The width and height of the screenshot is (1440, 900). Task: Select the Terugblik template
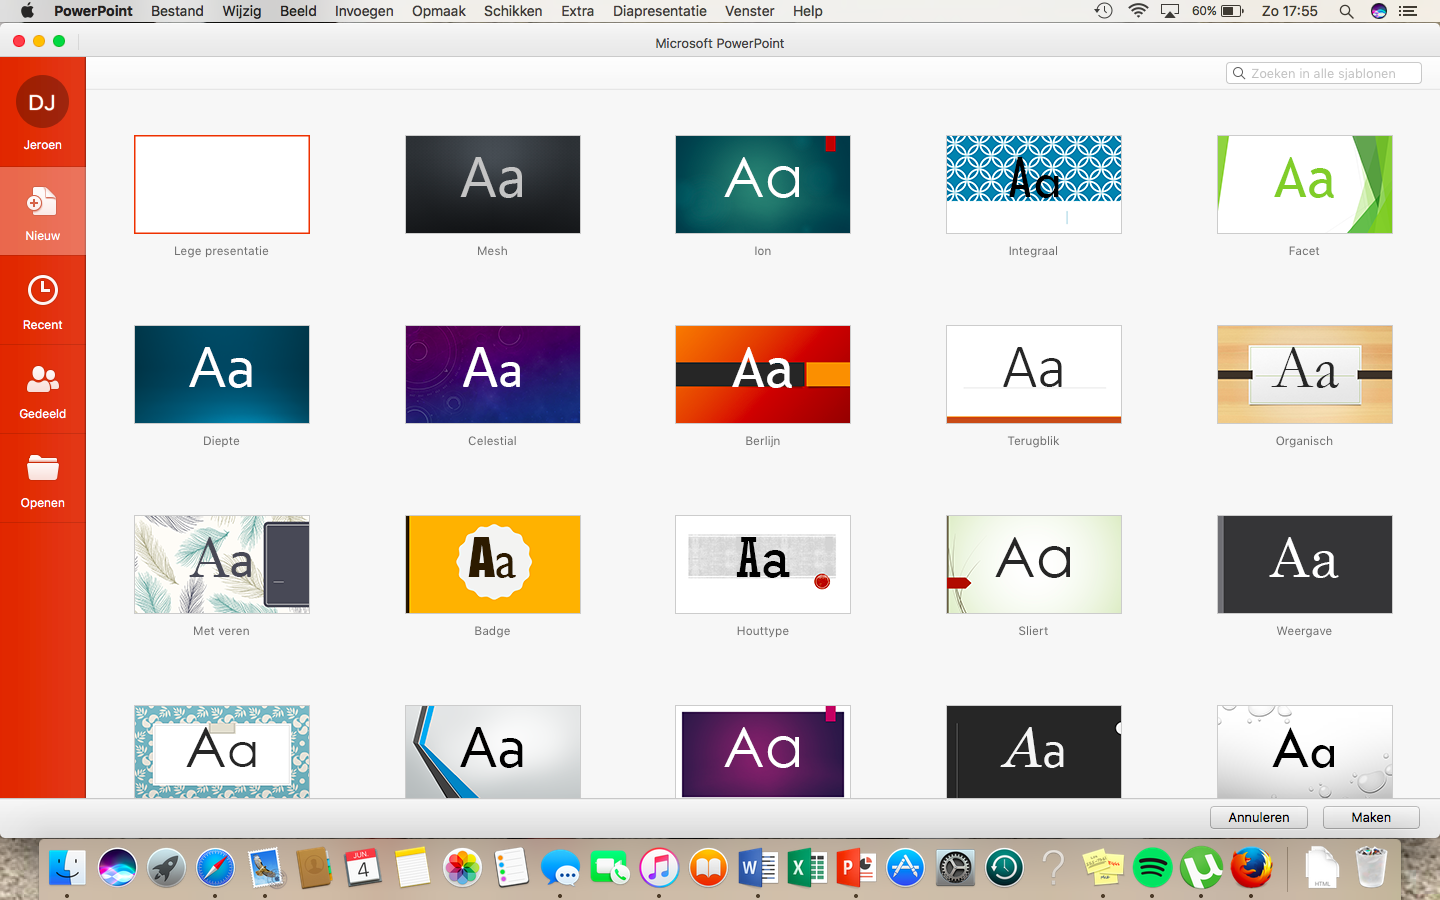pos(1034,374)
